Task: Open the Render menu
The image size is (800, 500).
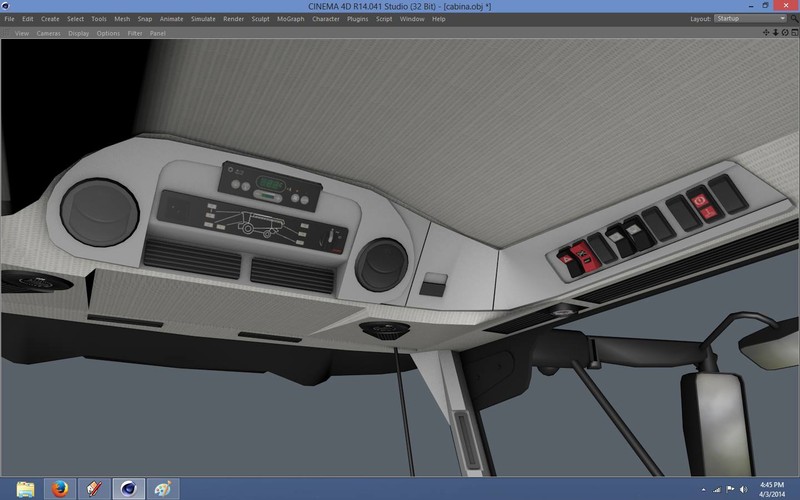Action: [232, 19]
